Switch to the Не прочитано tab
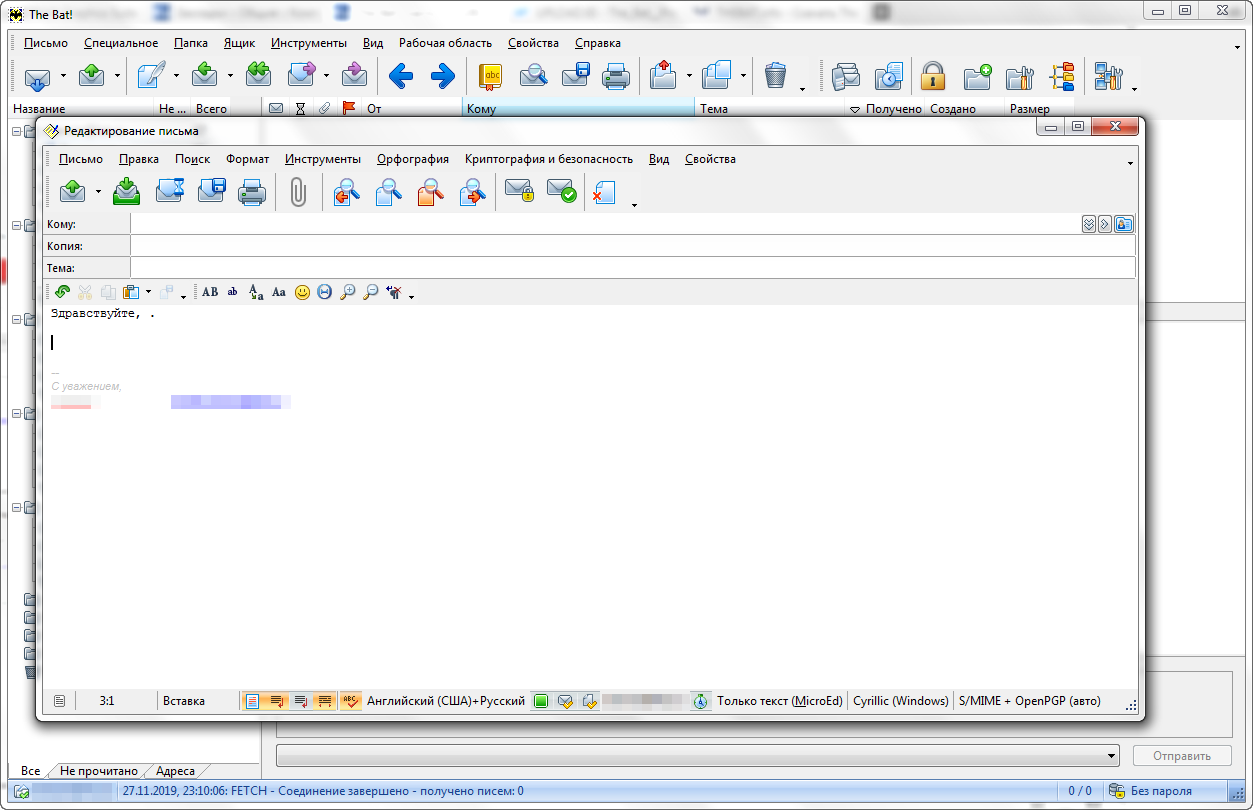 pyautogui.click(x=98, y=771)
